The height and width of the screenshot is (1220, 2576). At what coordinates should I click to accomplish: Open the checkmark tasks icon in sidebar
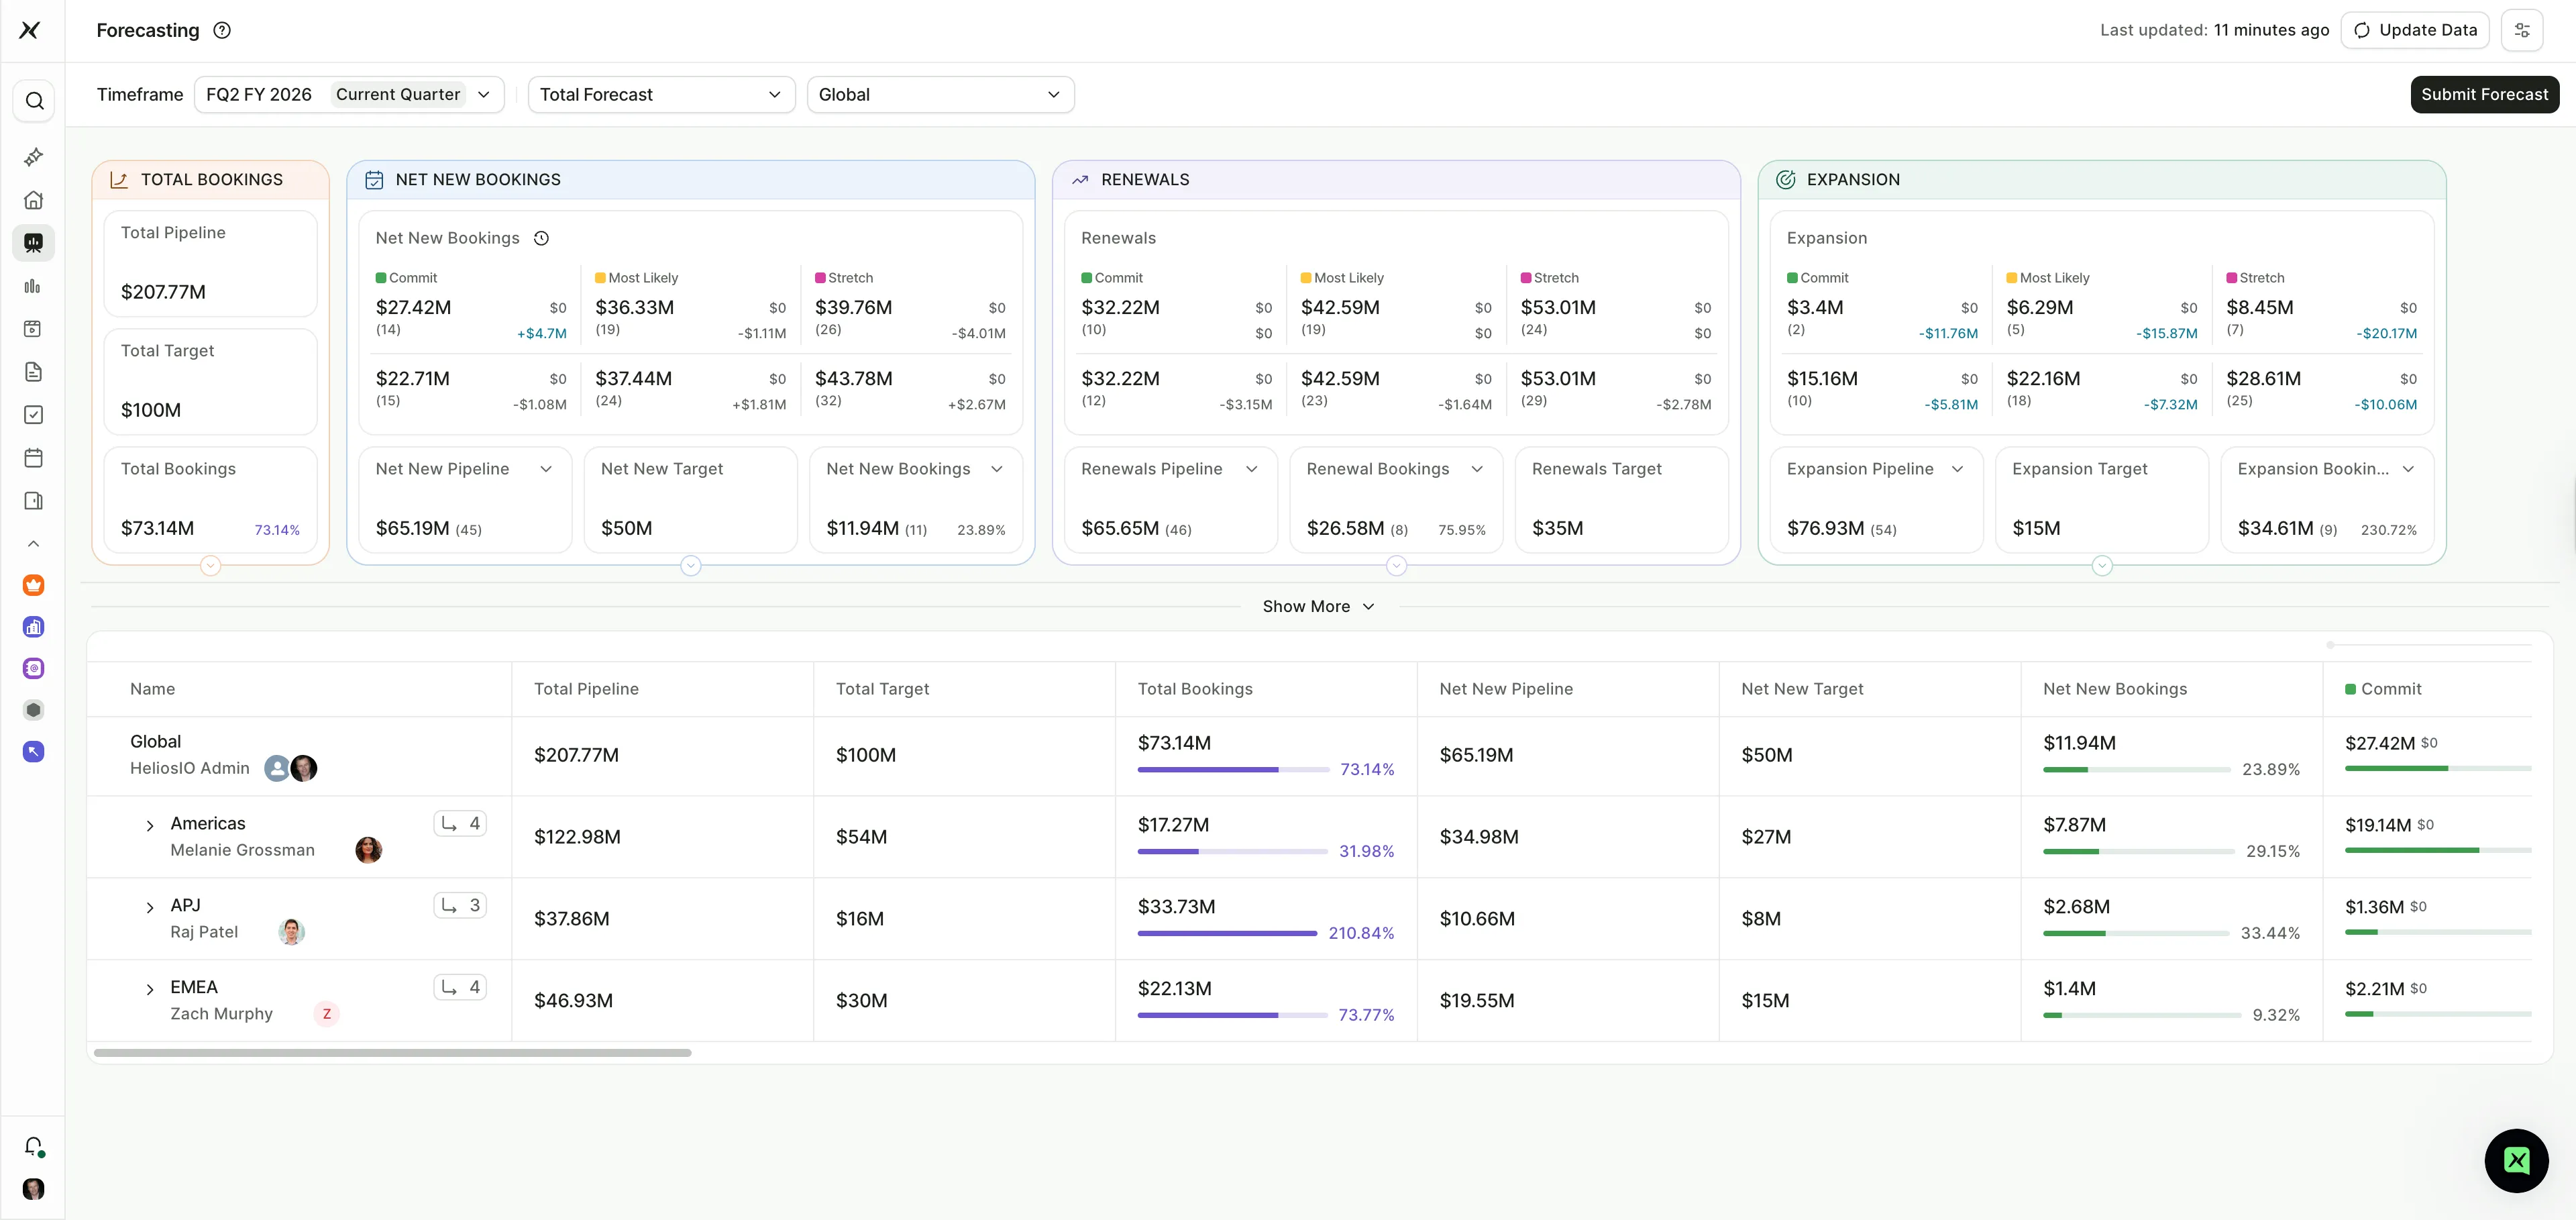34,415
